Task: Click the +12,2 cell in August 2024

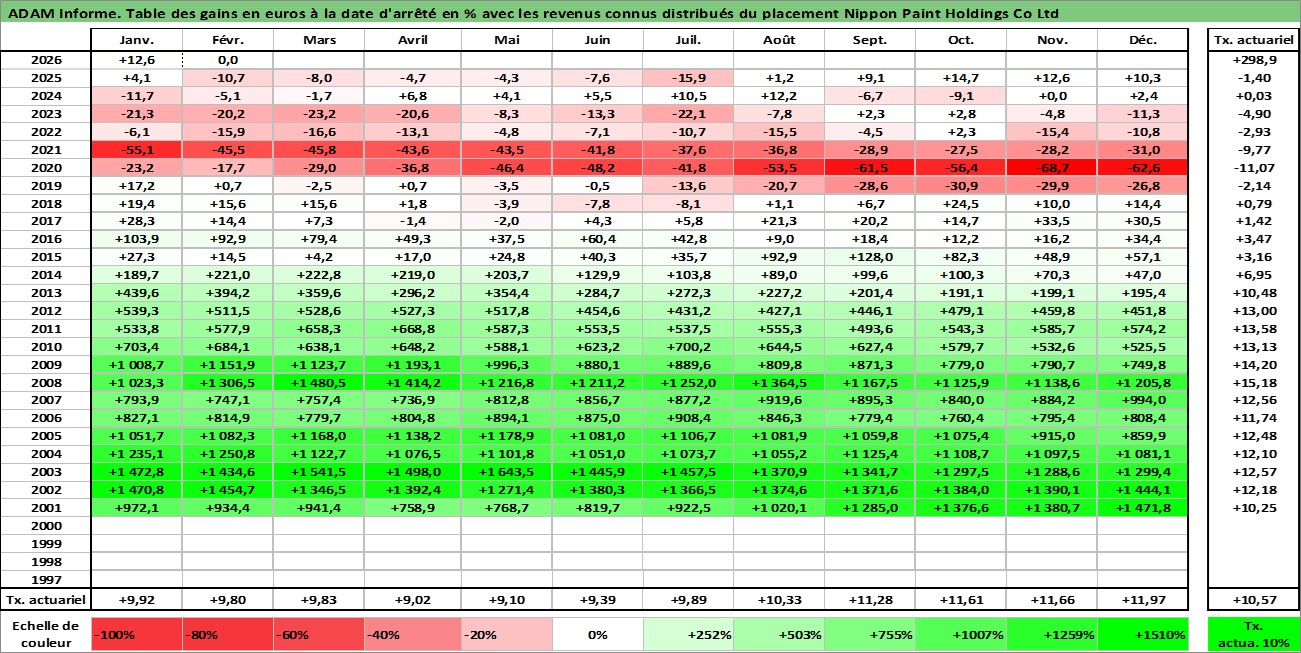Action: click(779, 96)
